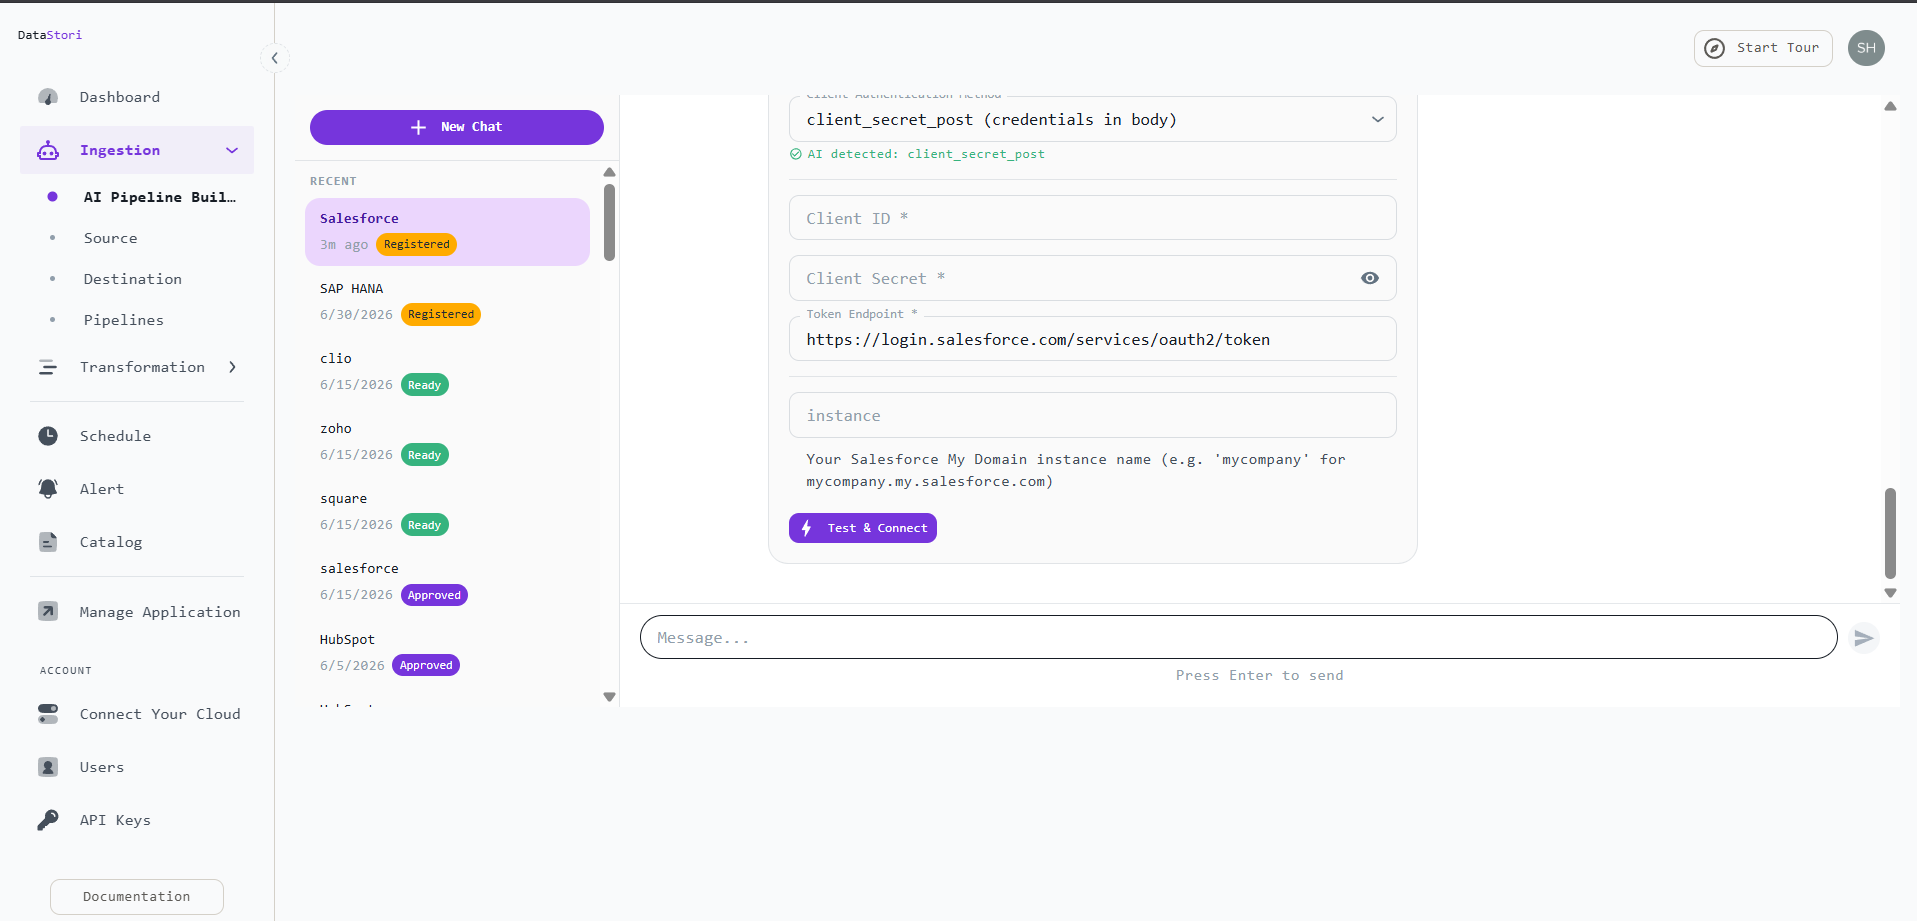The width and height of the screenshot is (1917, 921).
Task: Open the square chat entry
Action: tap(447, 512)
